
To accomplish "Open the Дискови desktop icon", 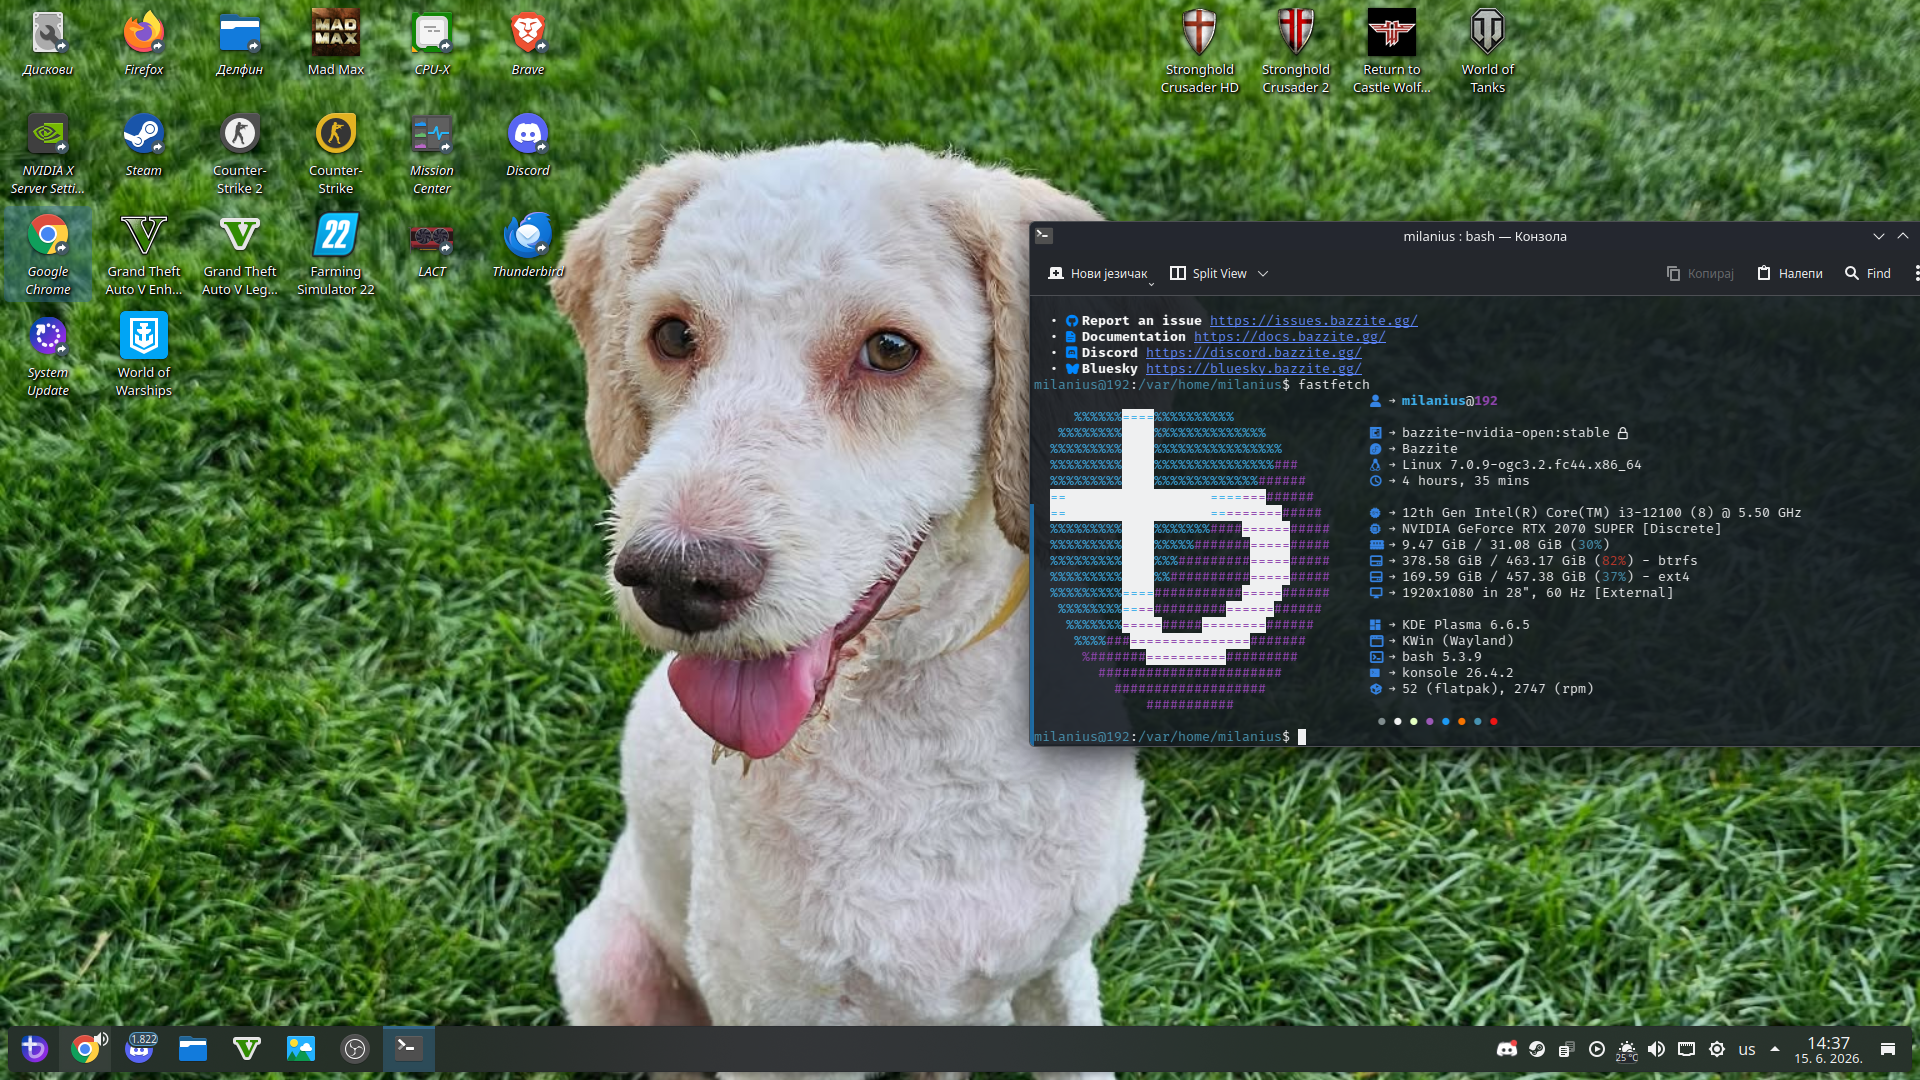I will (x=48, y=44).
